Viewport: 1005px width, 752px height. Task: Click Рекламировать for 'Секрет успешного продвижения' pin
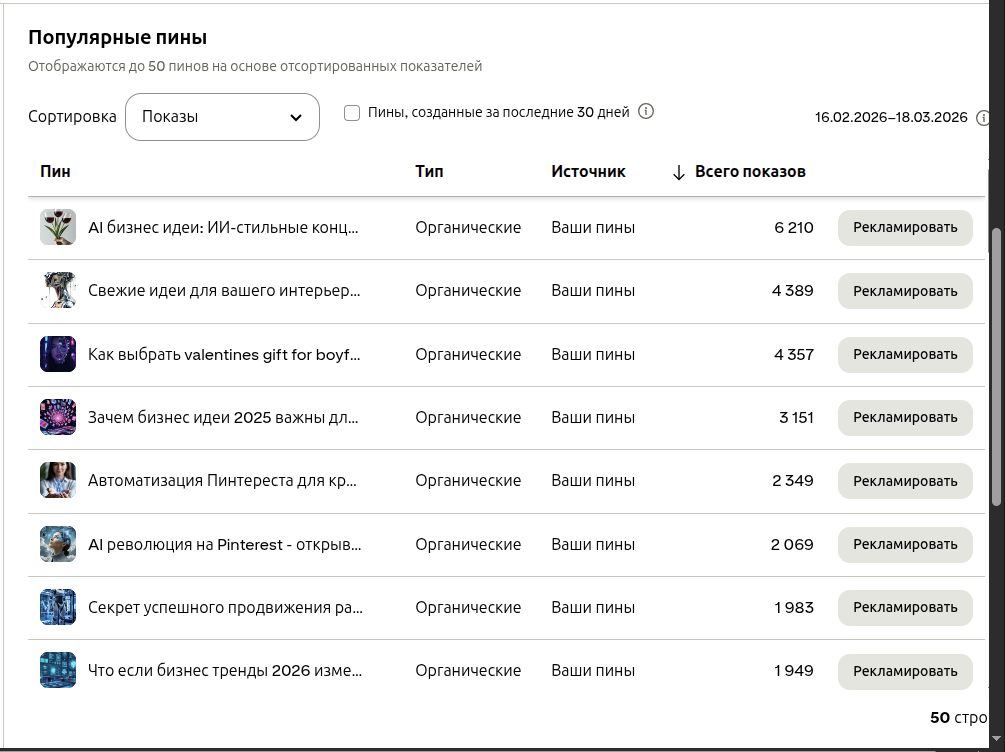coord(905,608)
